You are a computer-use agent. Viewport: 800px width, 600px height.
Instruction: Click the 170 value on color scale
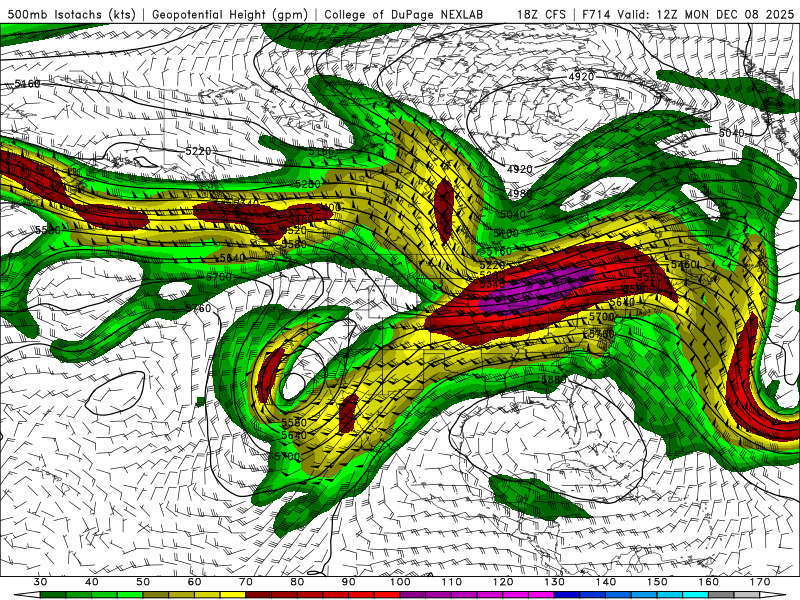tap(760, 582)
